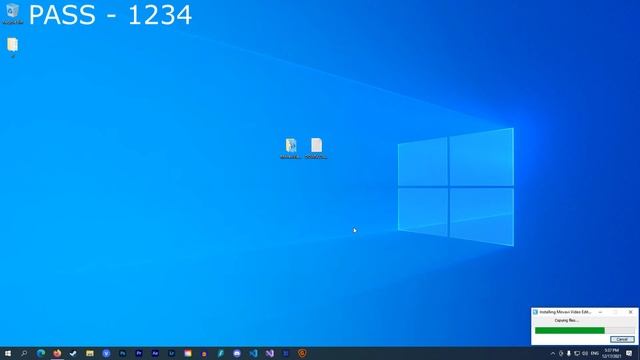Image resolution: width=640 pixels, height=360 pixels.
Task: Open microphone tray icon
Action: click(x=569, y=353)
